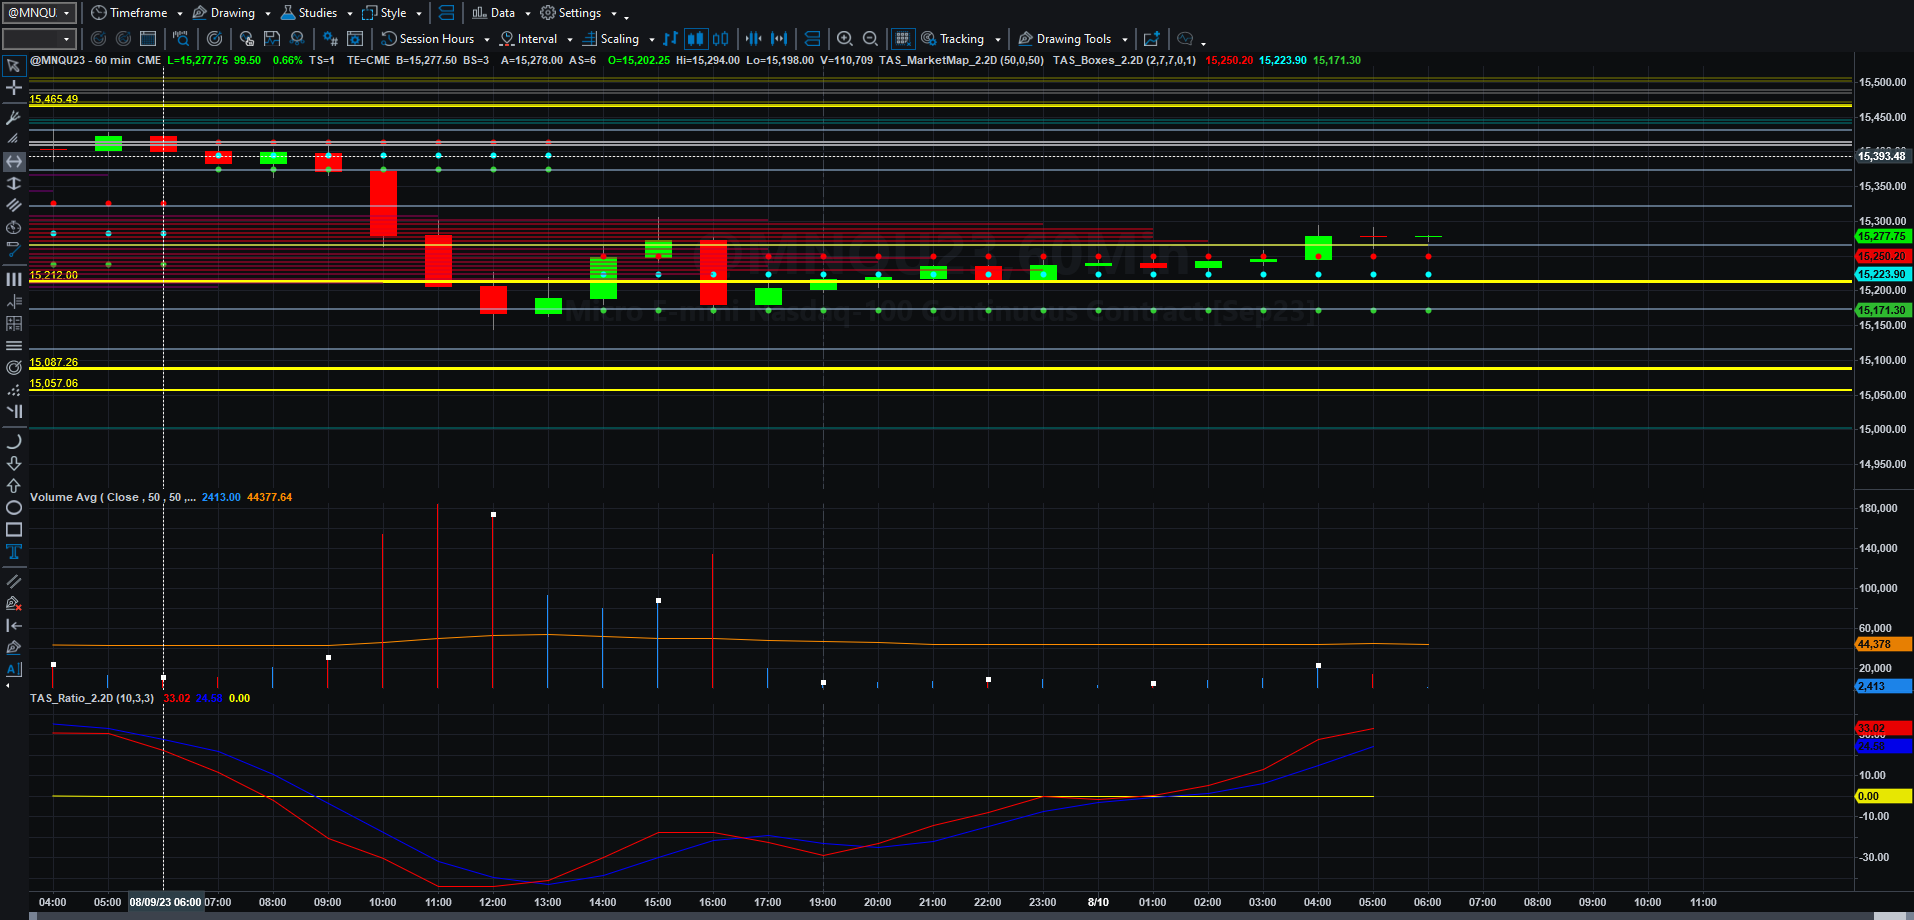Select the down arrow drawing tool

[x=14, y=463]
